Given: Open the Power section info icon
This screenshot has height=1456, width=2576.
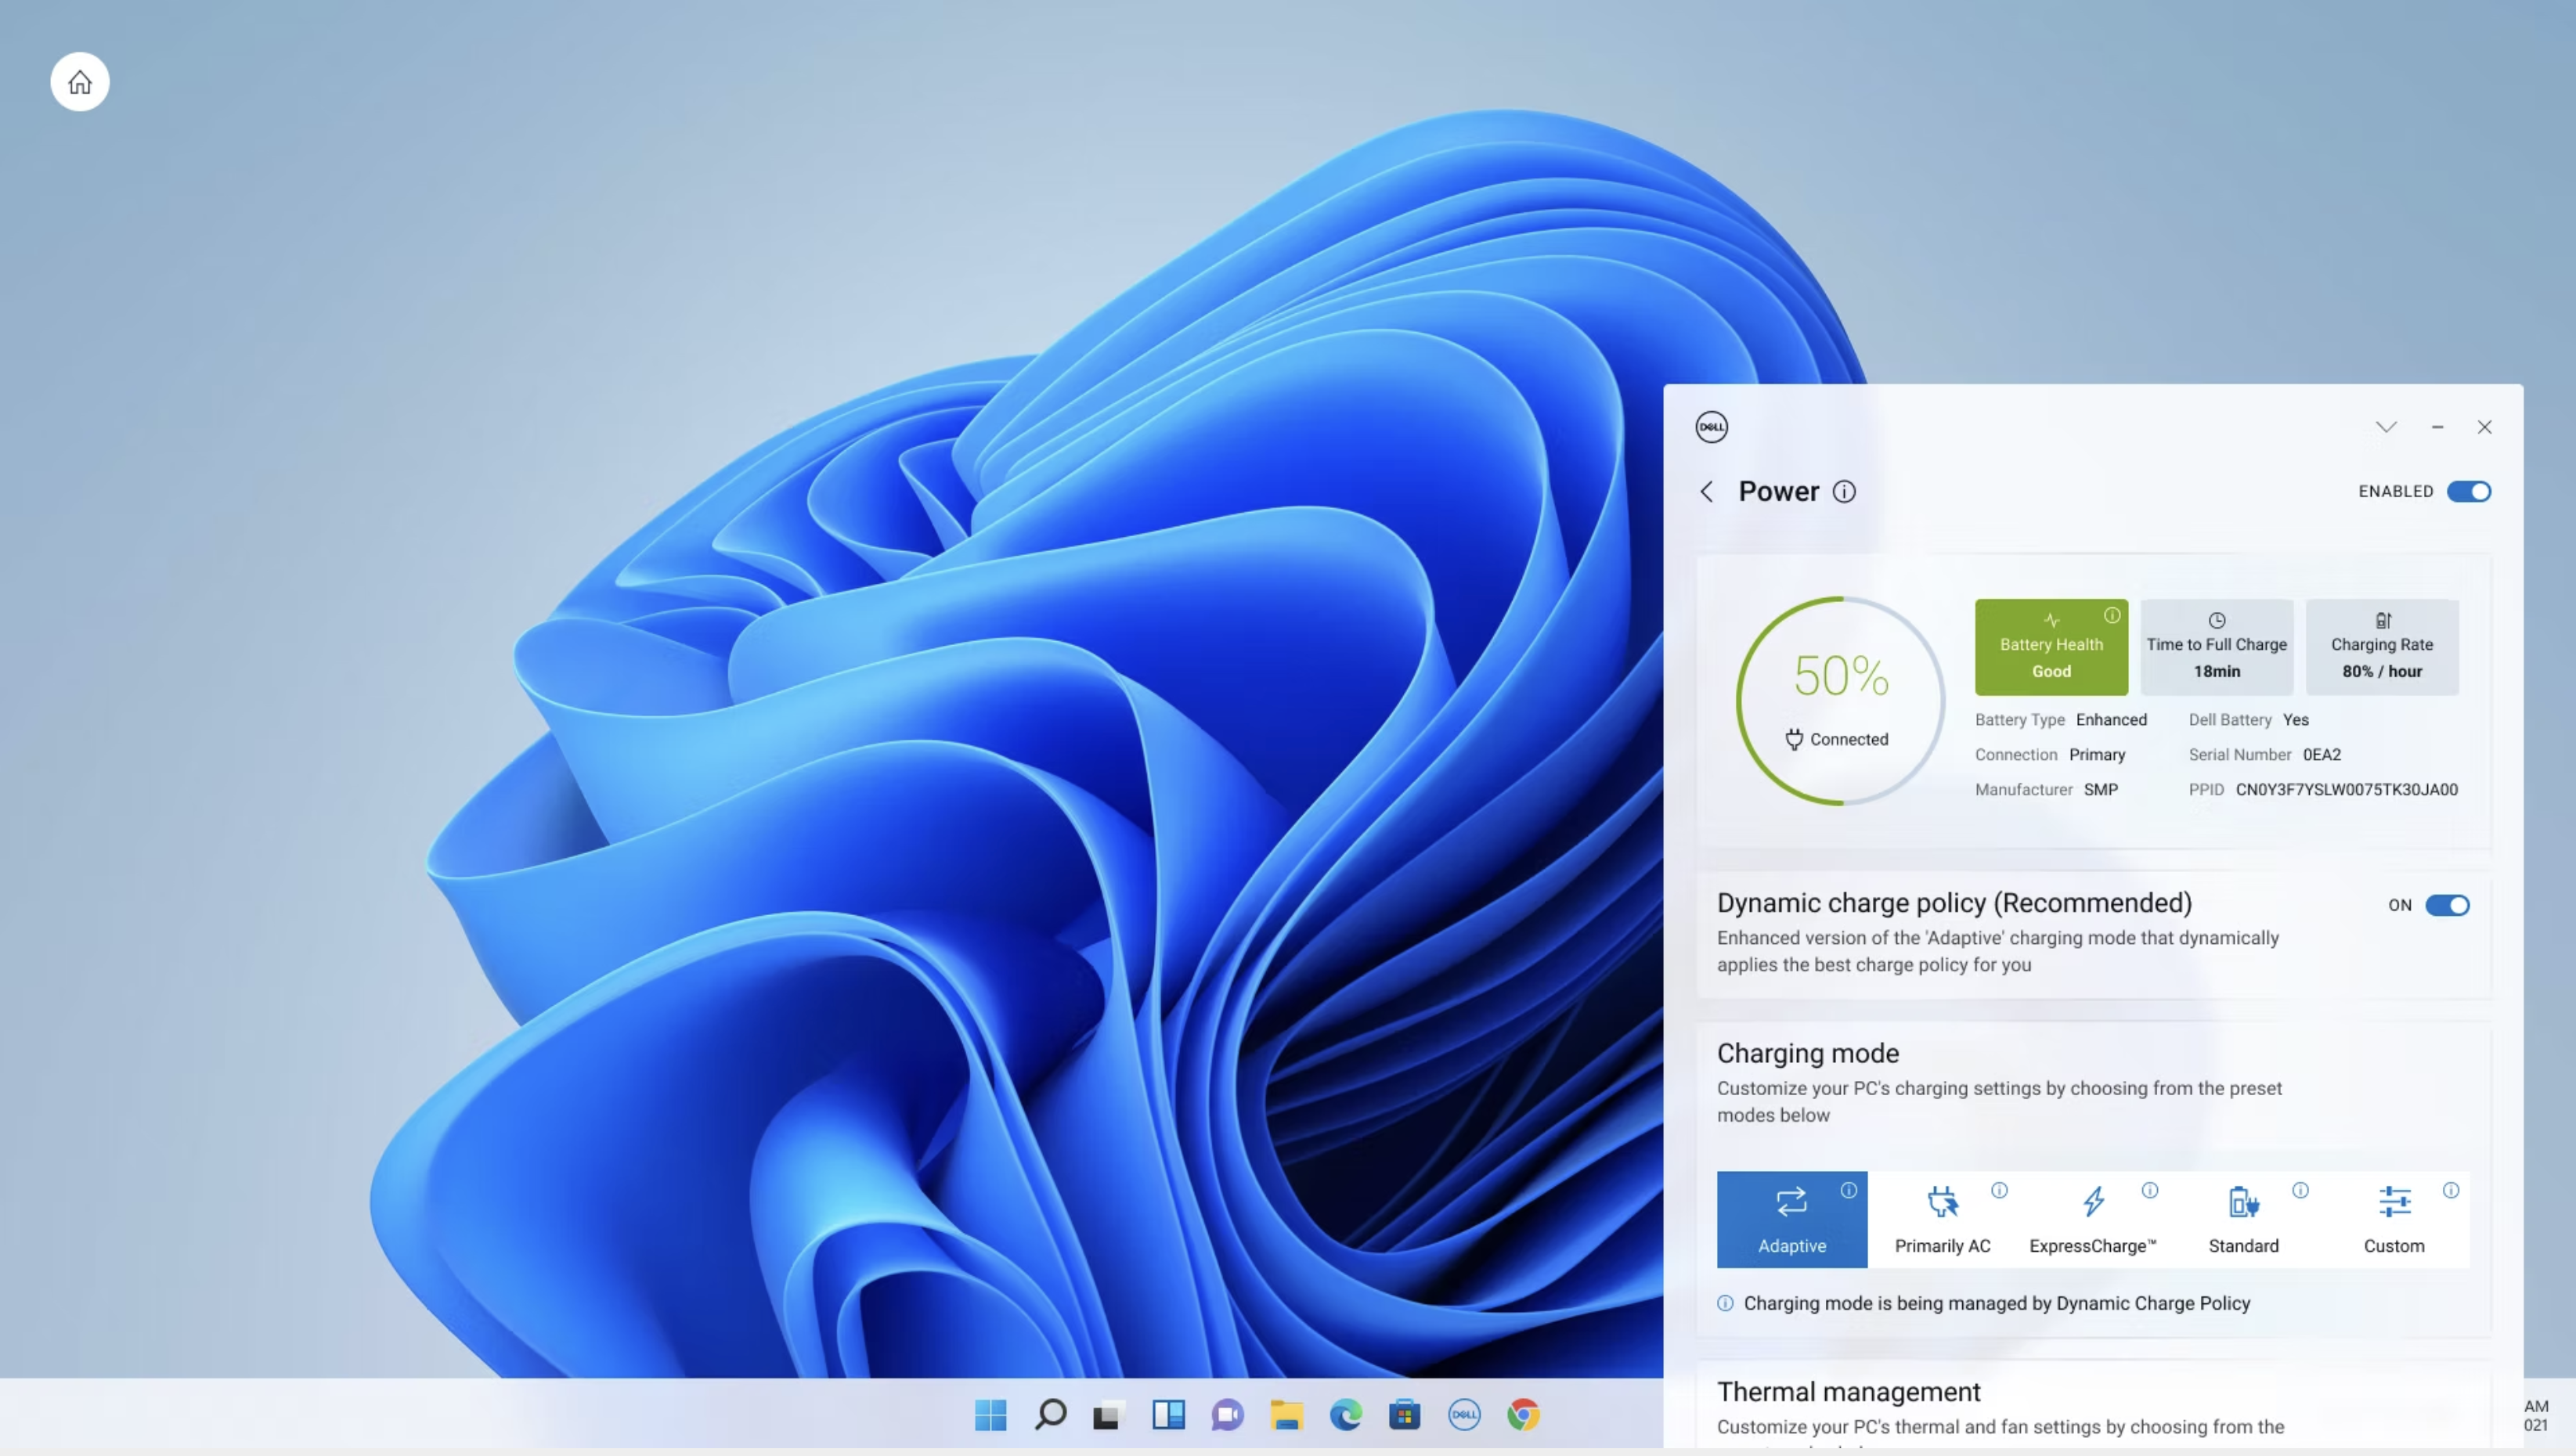Looking at the screenshot, I should (x=1844, y=491).
